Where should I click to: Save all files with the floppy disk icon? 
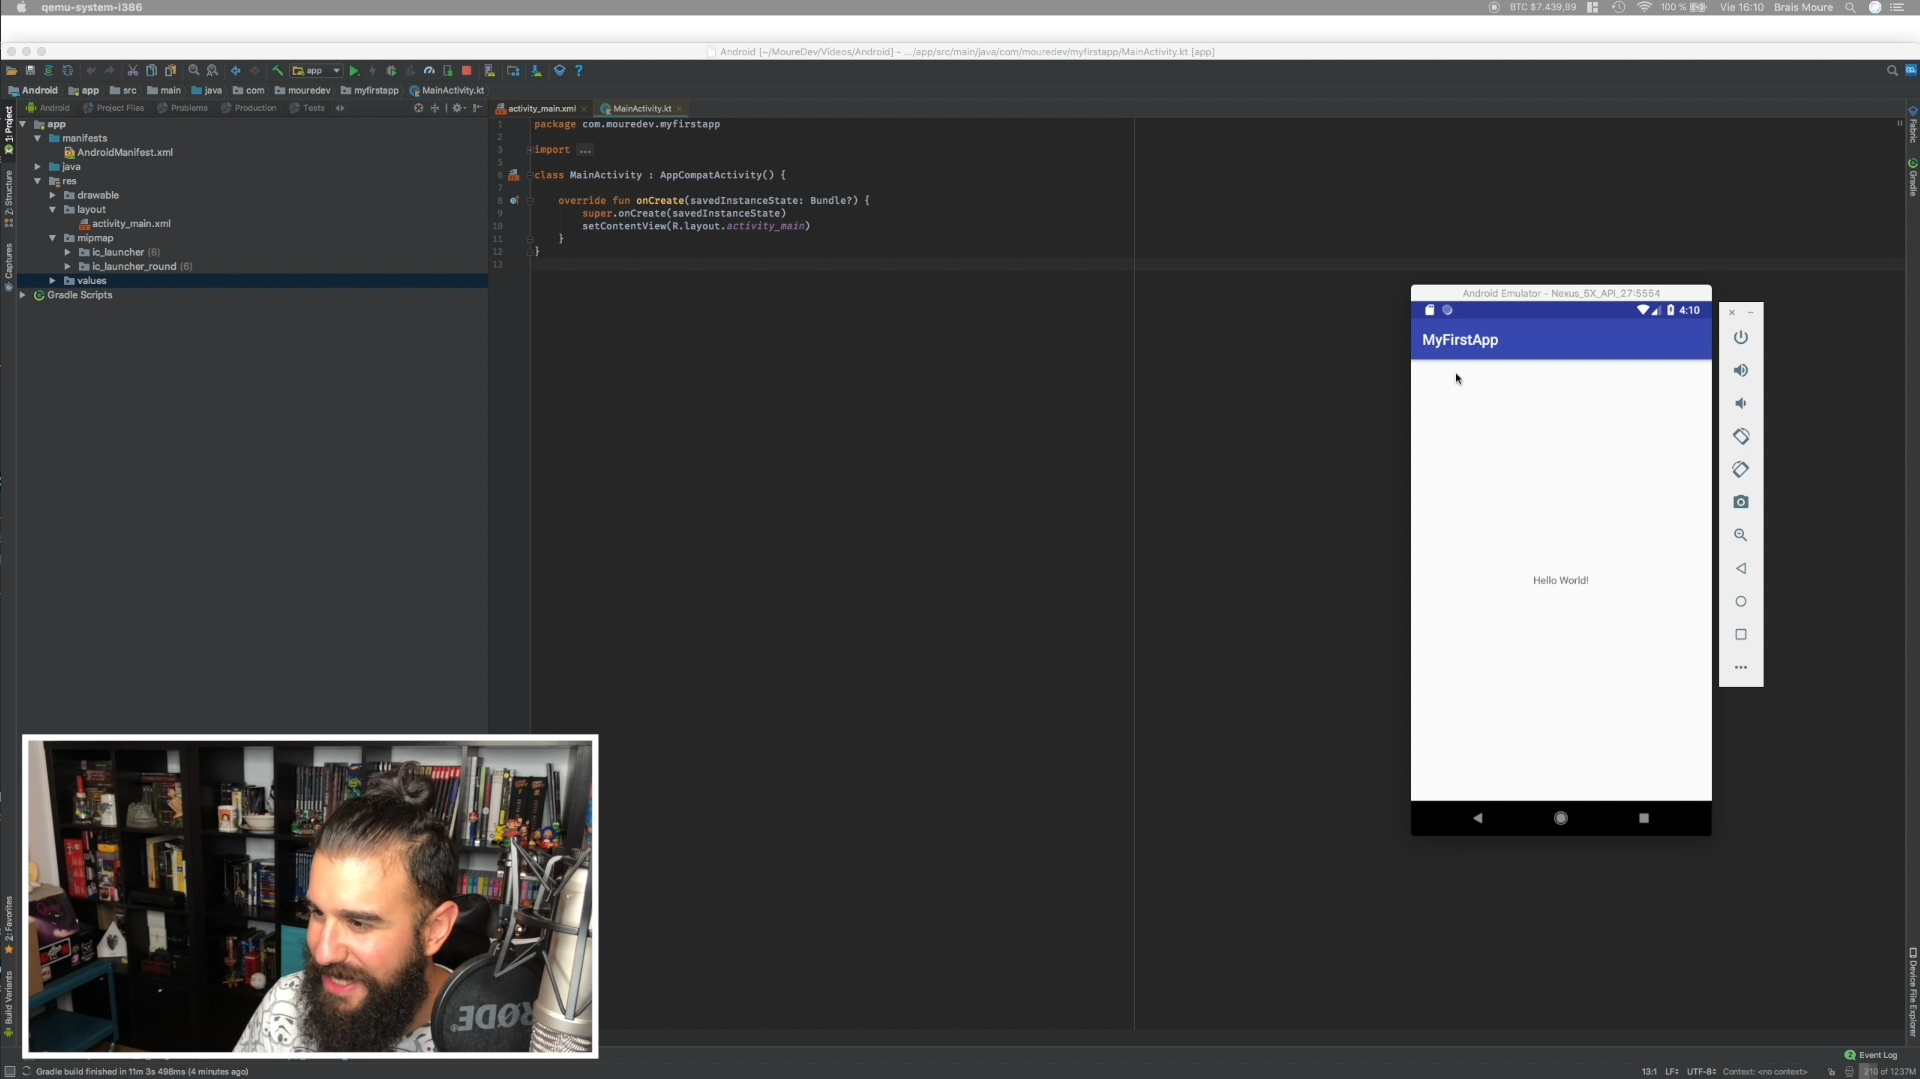pos(30,71)
